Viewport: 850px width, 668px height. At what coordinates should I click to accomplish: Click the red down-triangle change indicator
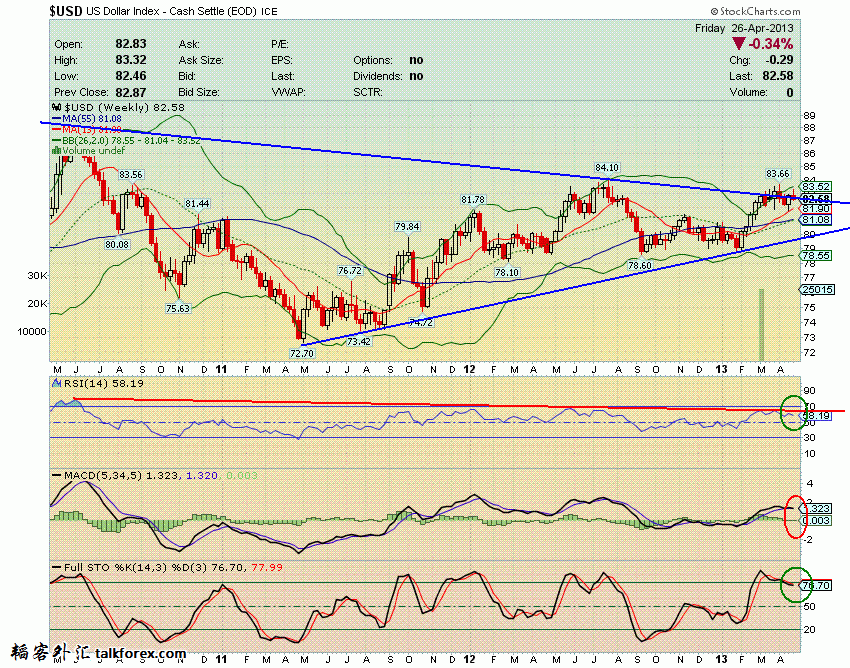[738, 44]
